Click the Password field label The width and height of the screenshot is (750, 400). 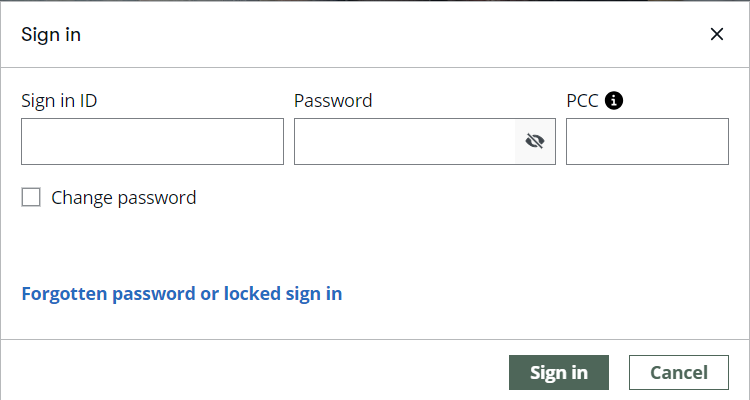pos(333,100)
